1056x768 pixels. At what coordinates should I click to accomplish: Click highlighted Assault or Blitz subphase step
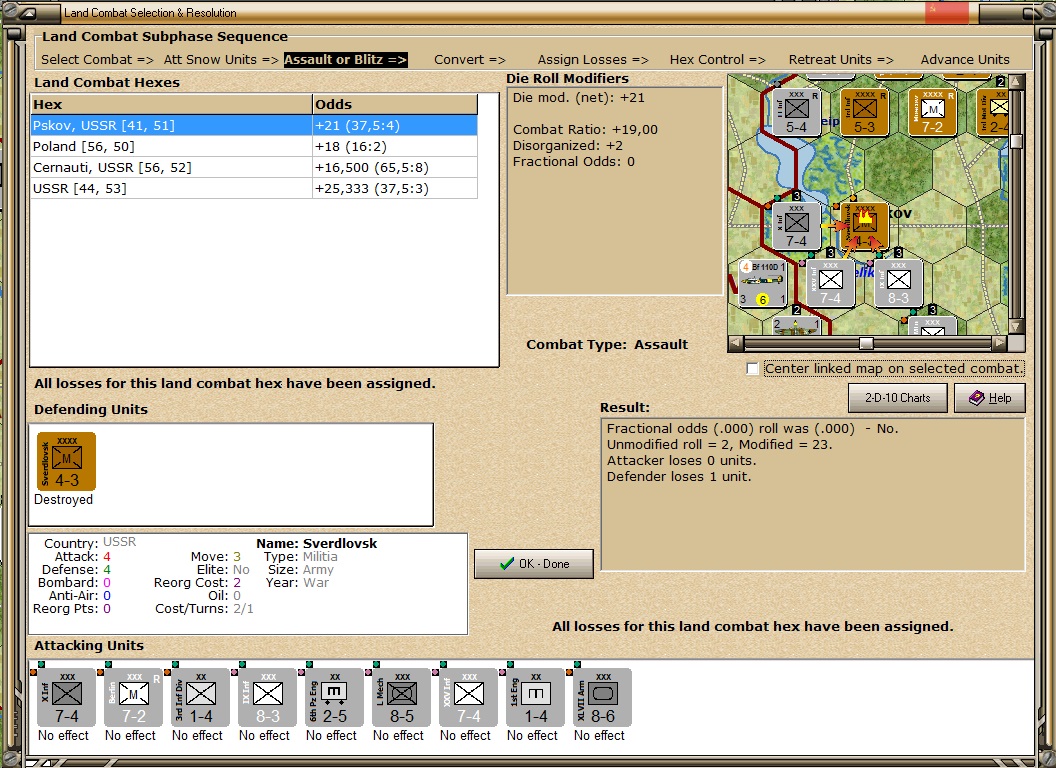point(345,59)
